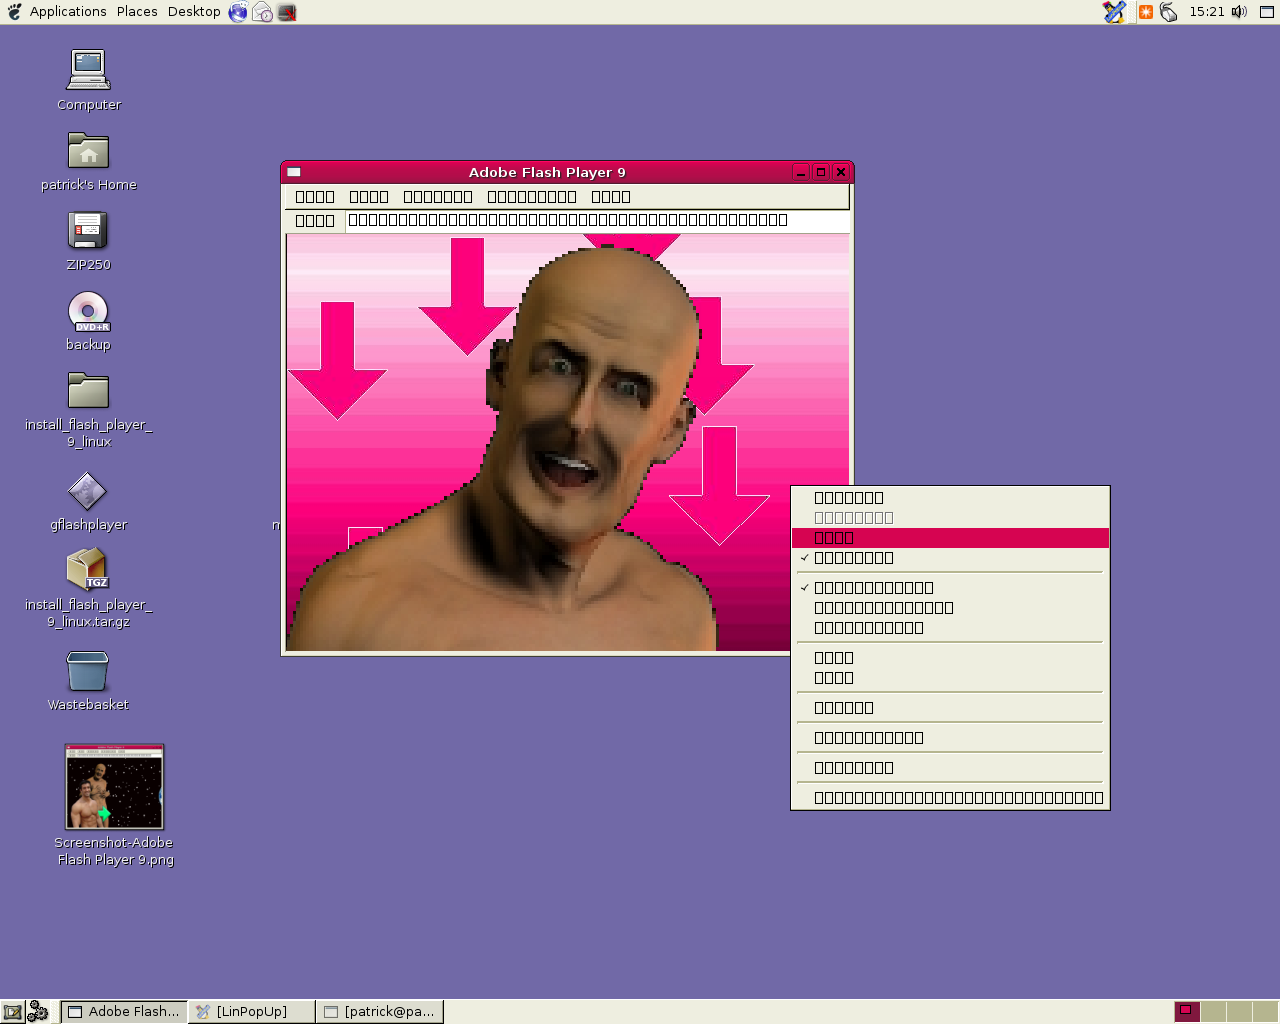
Task: Open the Desktop menu
Action: coord(194,12)
